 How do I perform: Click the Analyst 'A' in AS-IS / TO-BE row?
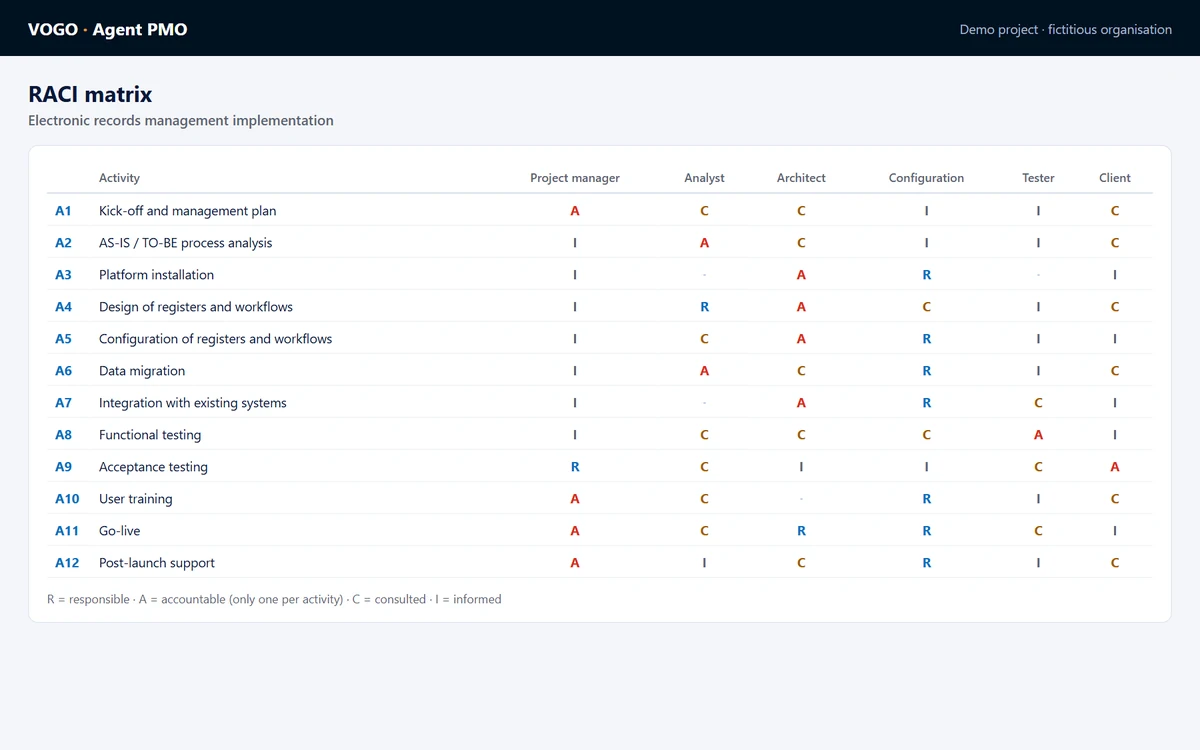tap(704, 243)
